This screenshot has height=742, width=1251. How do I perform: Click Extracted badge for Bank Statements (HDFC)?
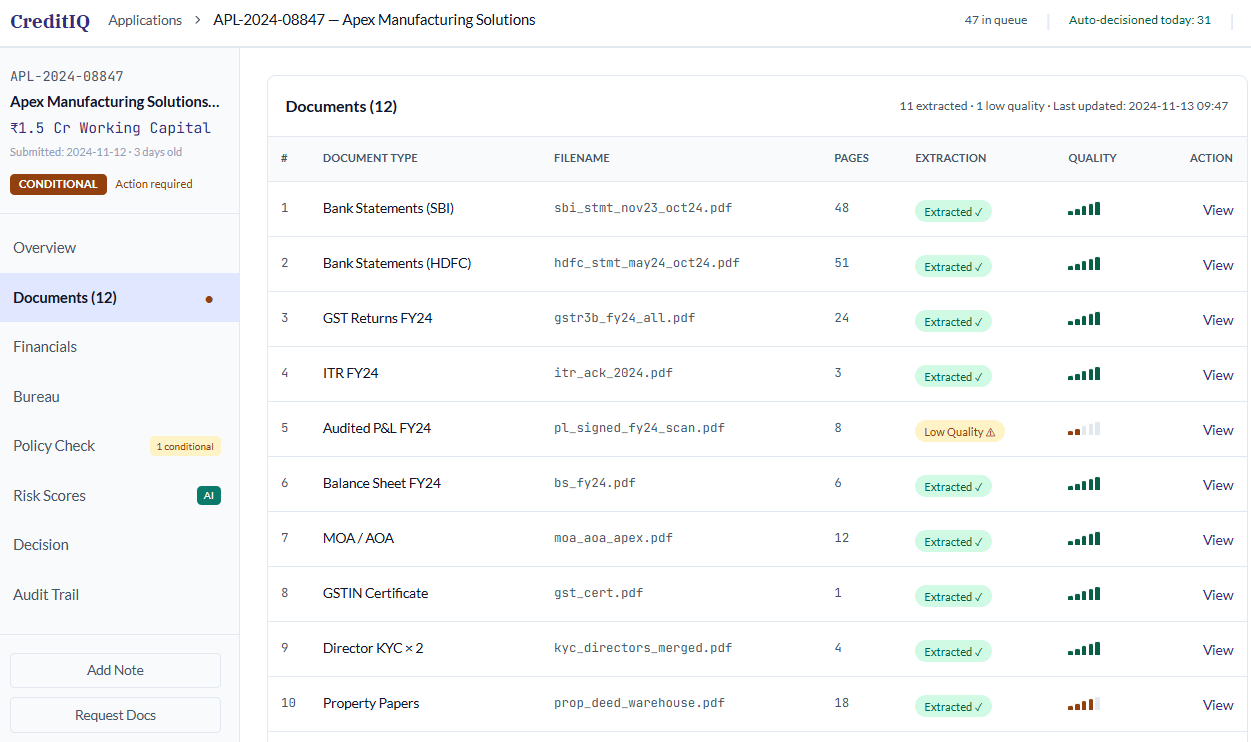[953, 267]
